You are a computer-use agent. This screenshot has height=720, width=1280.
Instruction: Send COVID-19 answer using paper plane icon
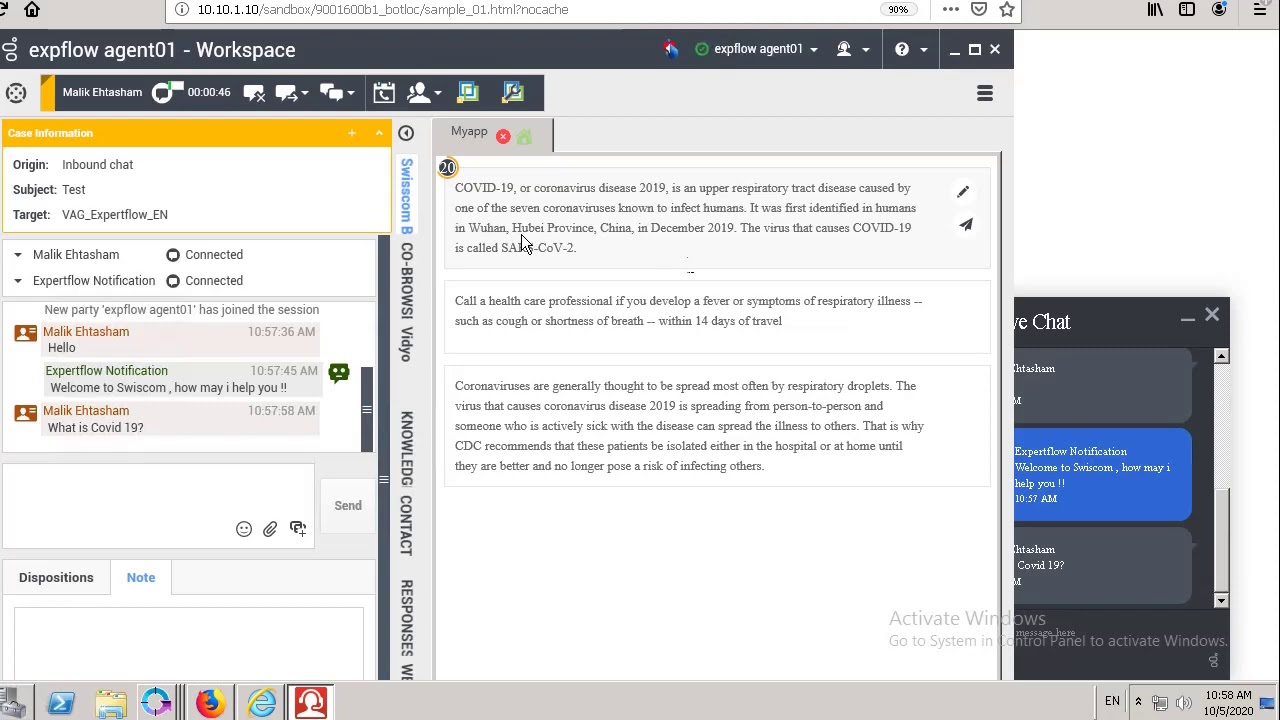[x=966, y=225]
